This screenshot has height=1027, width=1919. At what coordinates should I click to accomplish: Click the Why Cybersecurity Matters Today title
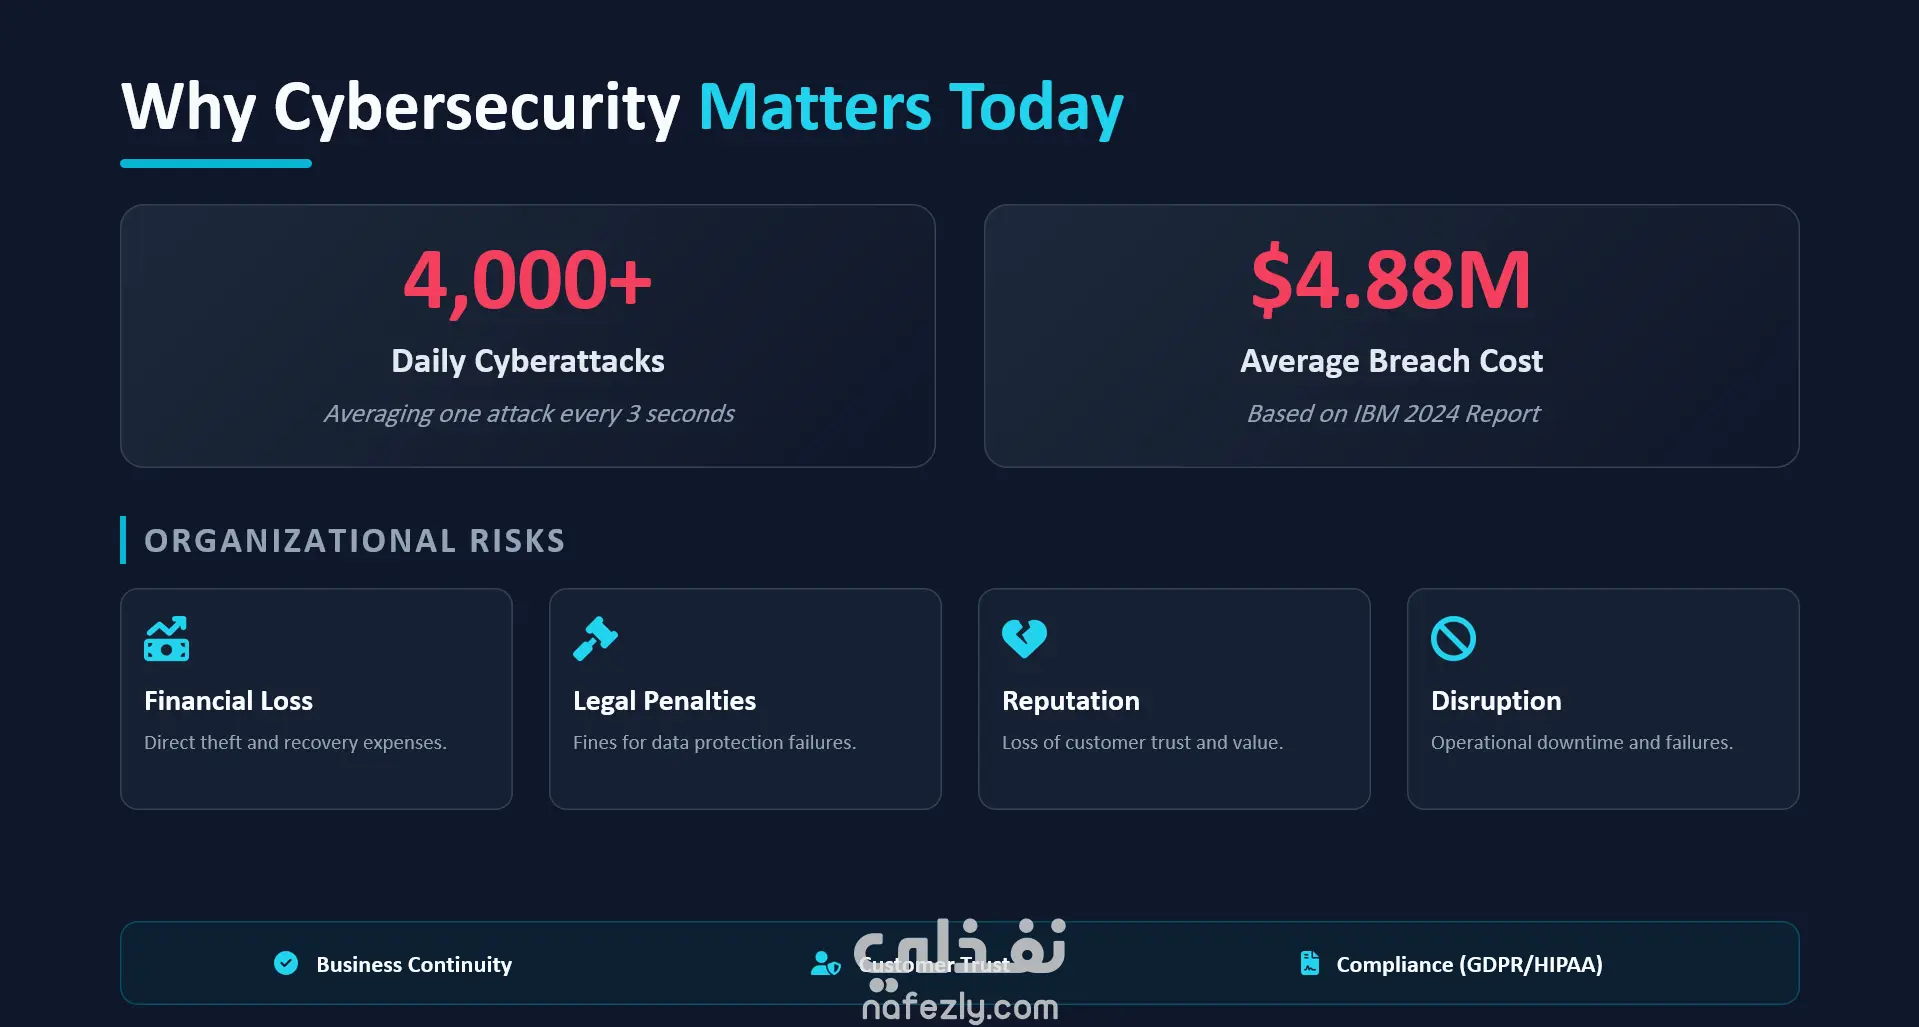622,108
